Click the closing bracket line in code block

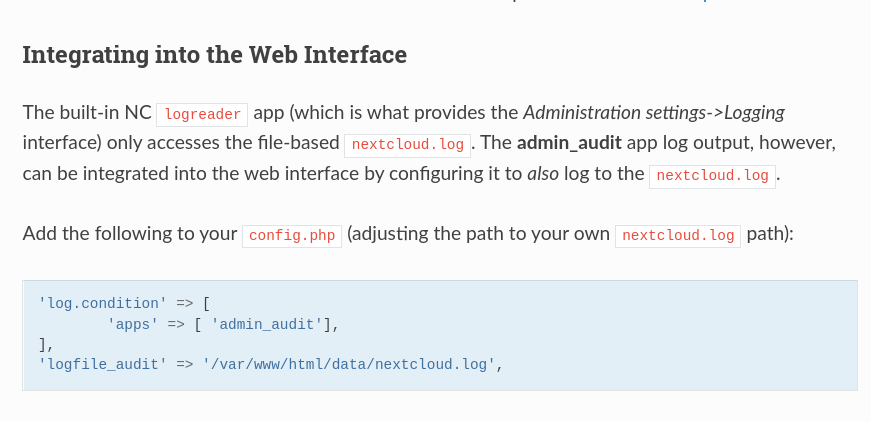click(44, 344)
